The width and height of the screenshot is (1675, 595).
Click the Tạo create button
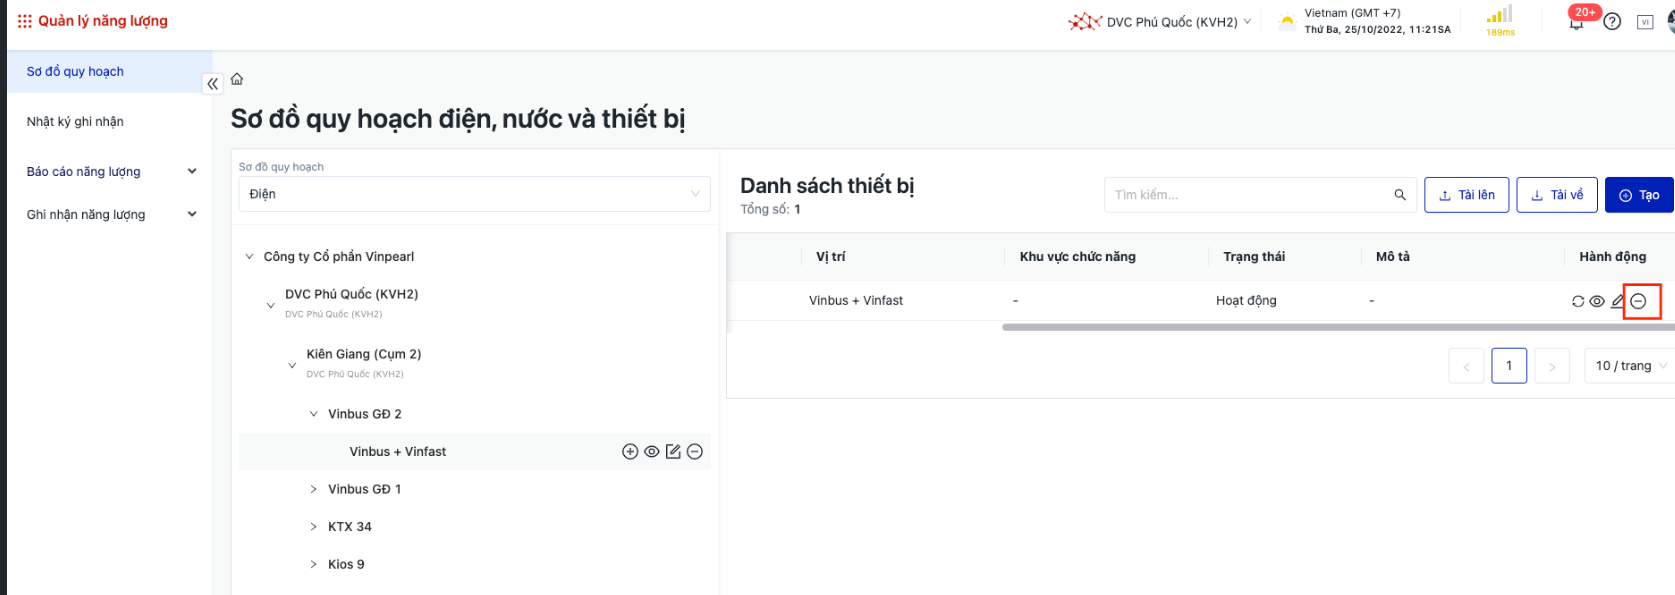1639,195
